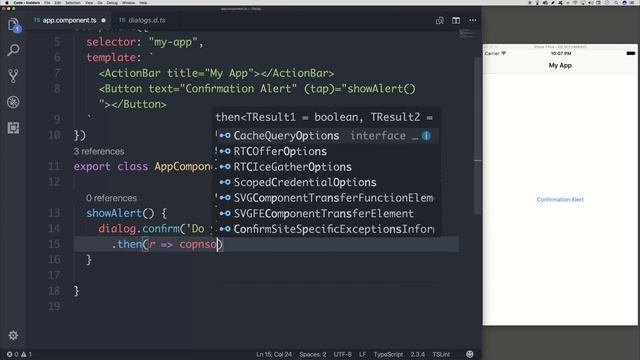This screenshot has width=640, height=360.
Task: Select the SVGComponentTransferFunctionElement suggestion
Action: pyautogui.click(x=327, y=198)
